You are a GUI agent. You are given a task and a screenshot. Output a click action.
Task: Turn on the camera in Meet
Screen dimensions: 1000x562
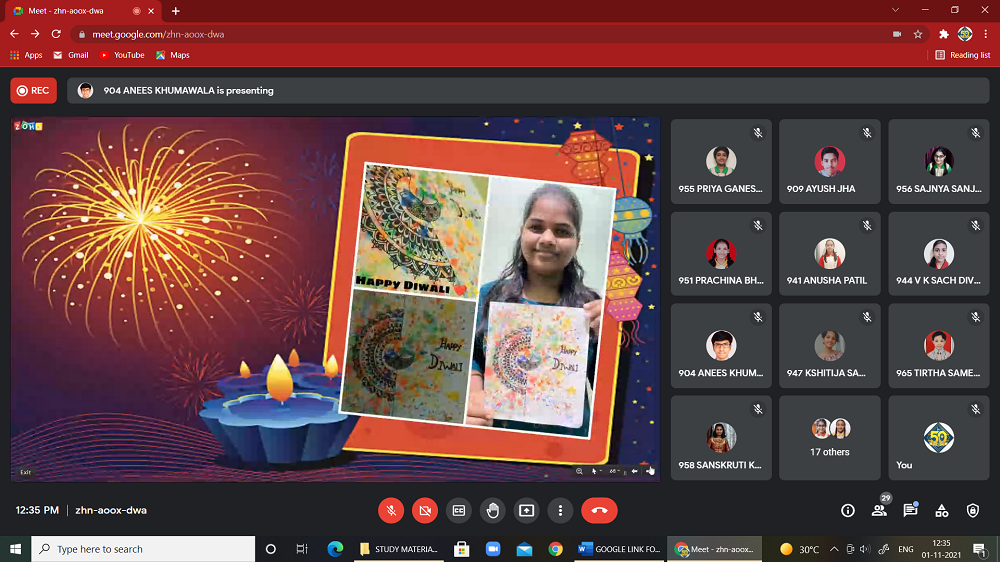425,510
